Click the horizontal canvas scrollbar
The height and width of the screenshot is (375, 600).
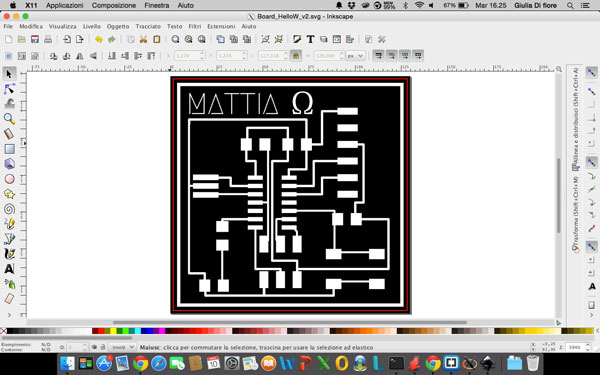[290, 323]
